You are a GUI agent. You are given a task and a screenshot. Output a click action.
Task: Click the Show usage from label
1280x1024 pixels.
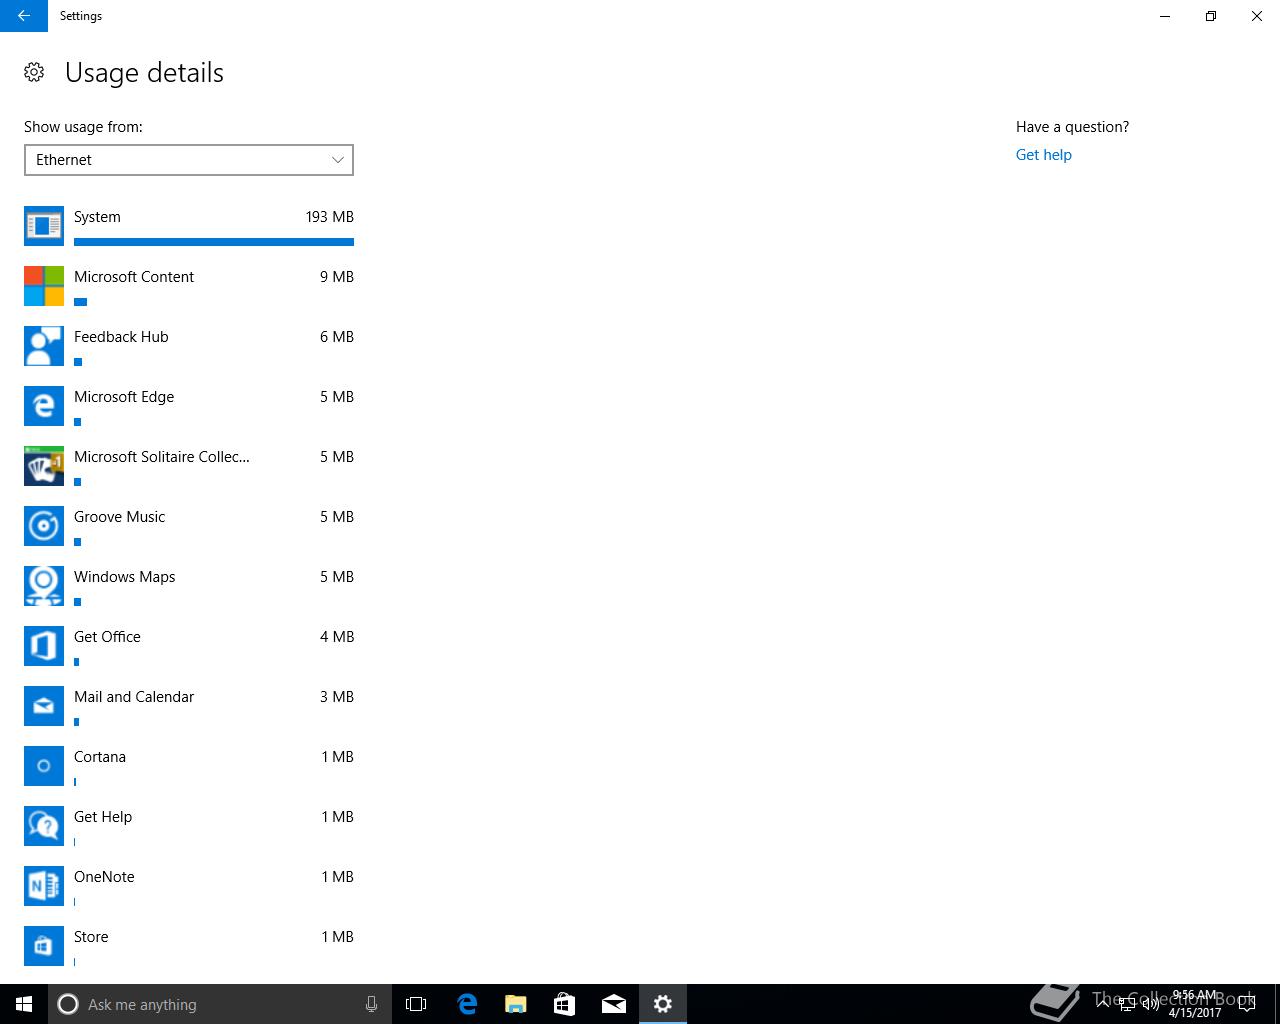click(x=83, y=127)
